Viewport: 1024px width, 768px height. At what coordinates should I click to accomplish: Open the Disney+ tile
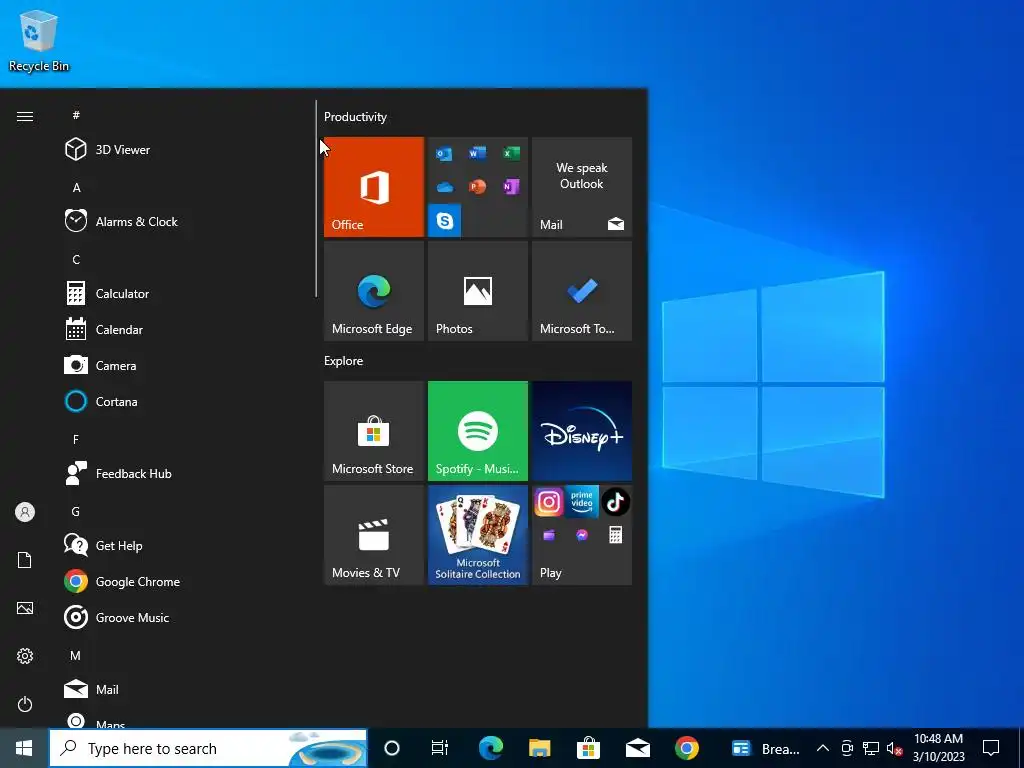(x=582, y=431)
